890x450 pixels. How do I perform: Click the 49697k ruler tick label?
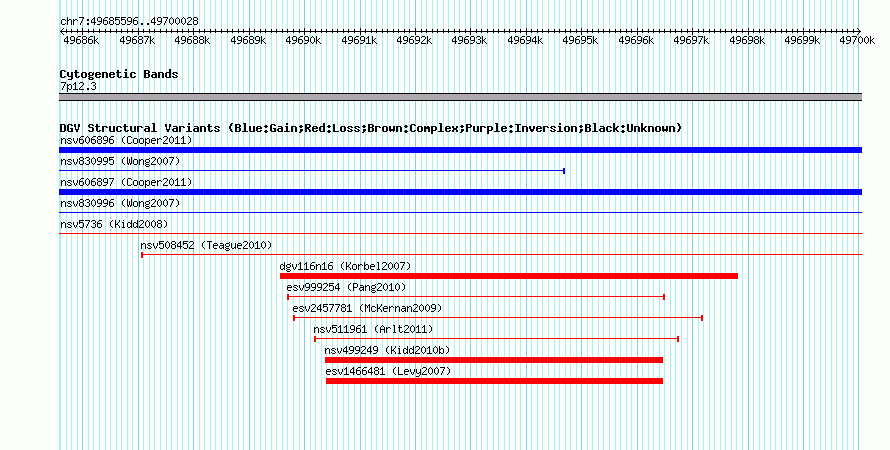click(x=691, y=40)
